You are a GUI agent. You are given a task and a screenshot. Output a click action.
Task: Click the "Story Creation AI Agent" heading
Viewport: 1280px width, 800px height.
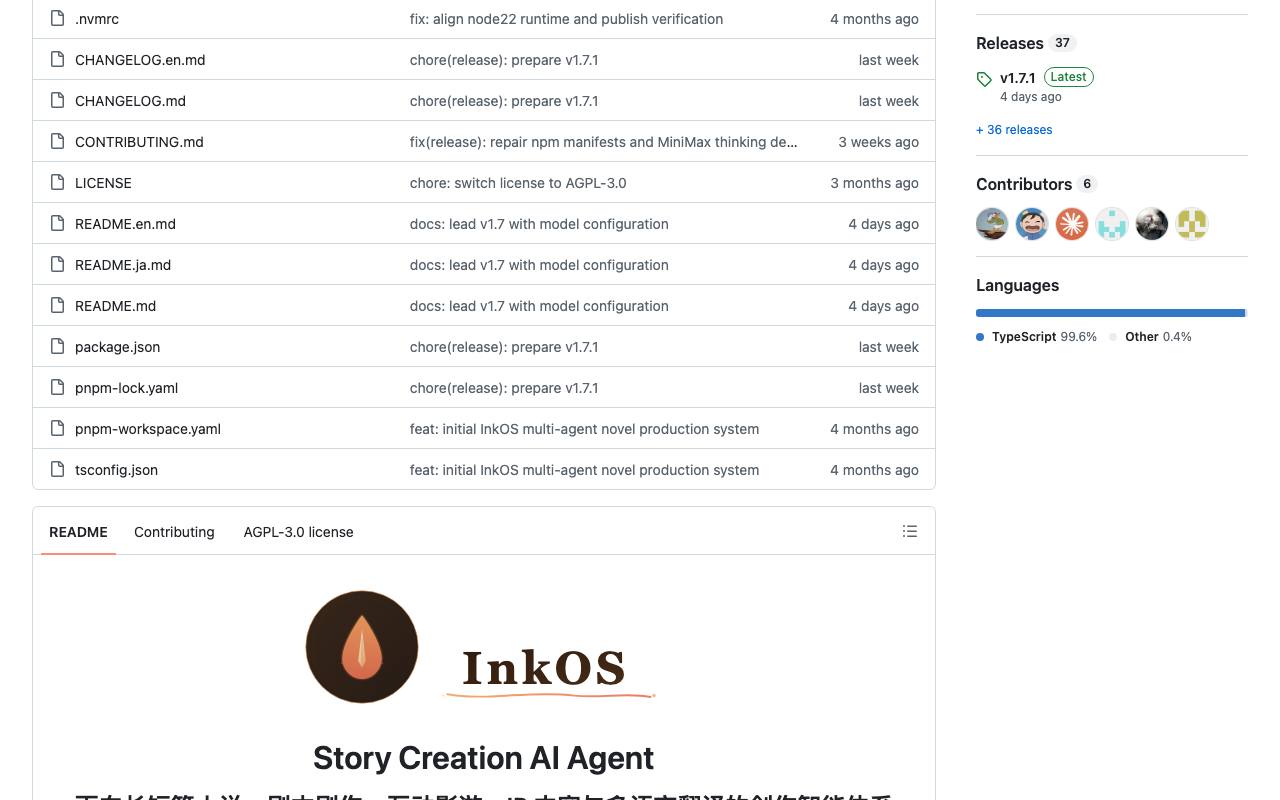(484, 758)
